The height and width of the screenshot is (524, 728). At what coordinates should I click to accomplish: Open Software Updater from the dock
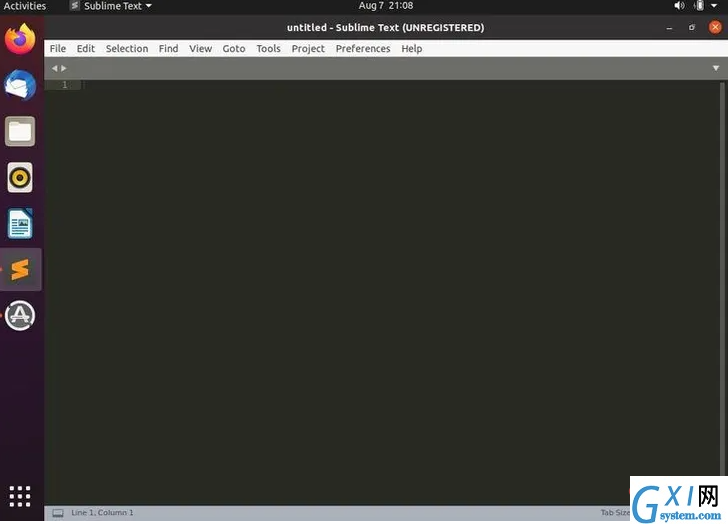(x=20, y=316)
